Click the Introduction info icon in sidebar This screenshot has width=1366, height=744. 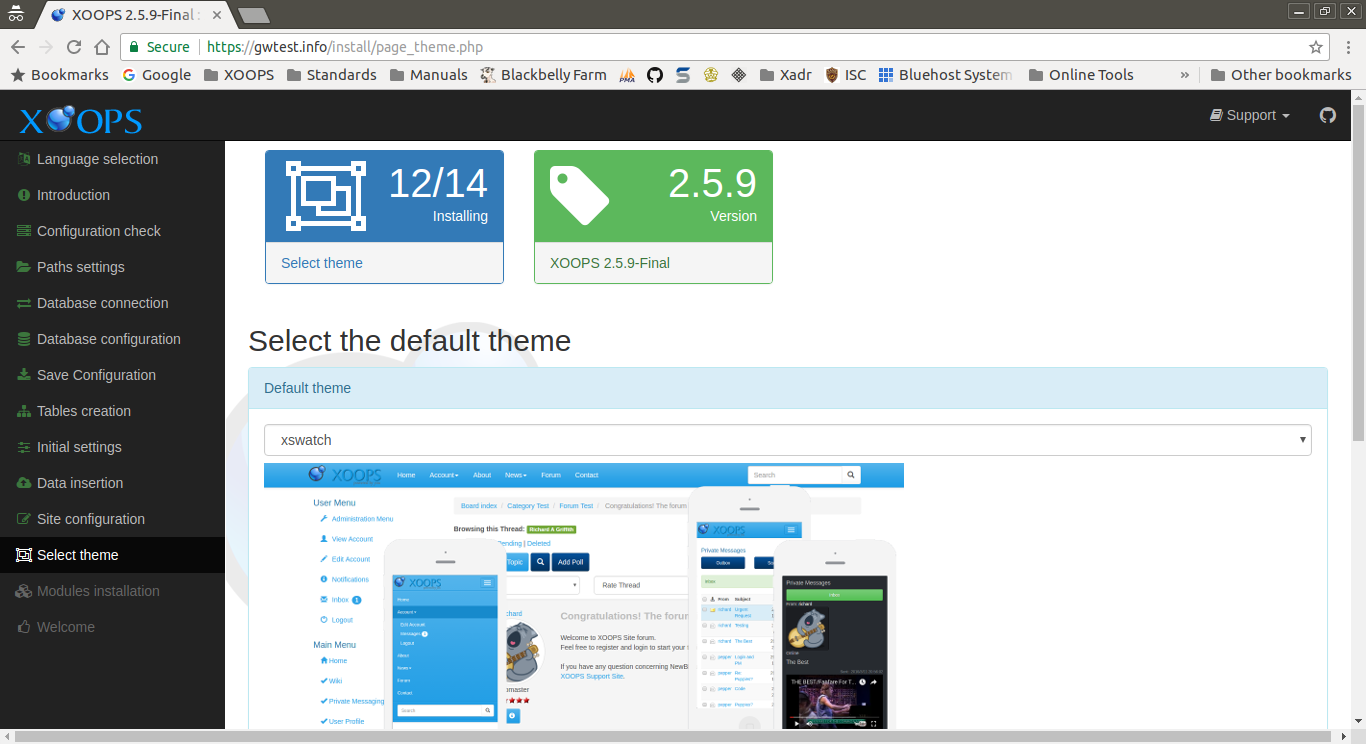click(22, 195)
